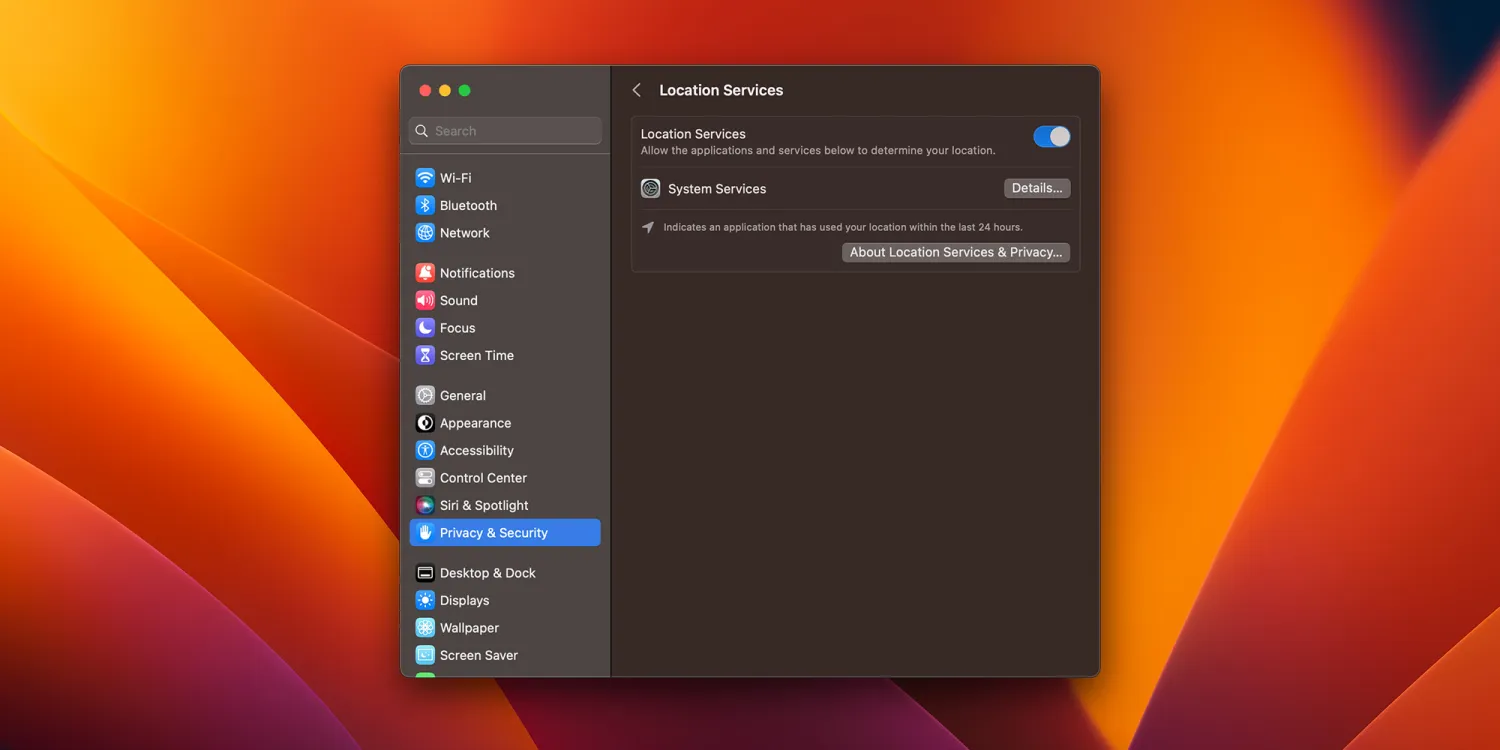
Task: Open Focus label in sidebar
Action: [457, 328]
